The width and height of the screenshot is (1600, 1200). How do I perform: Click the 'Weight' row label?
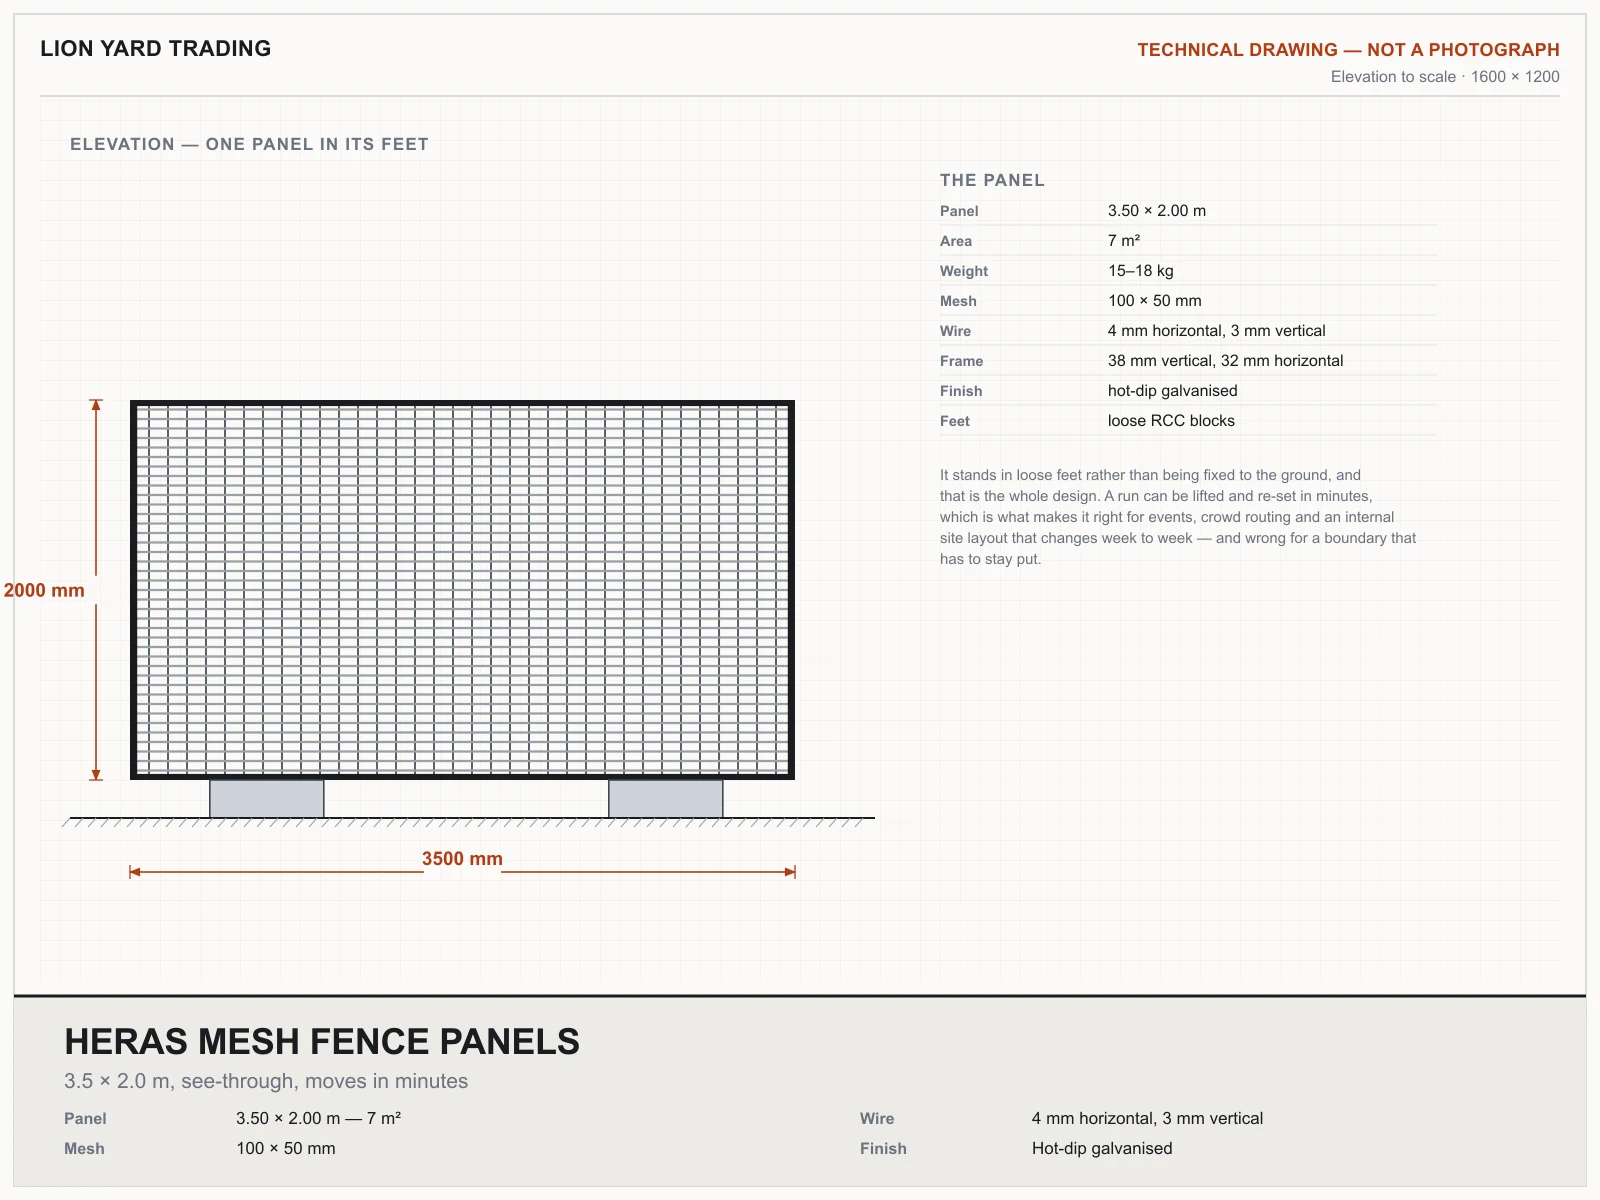point(964,271)
